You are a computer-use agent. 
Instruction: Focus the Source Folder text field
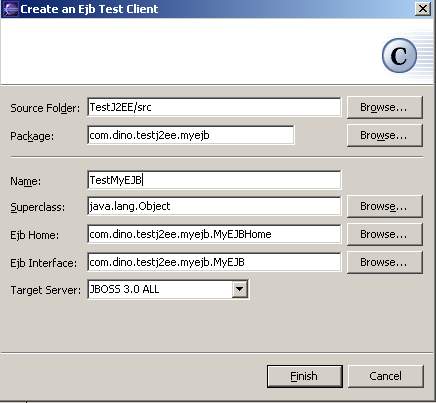214,107
